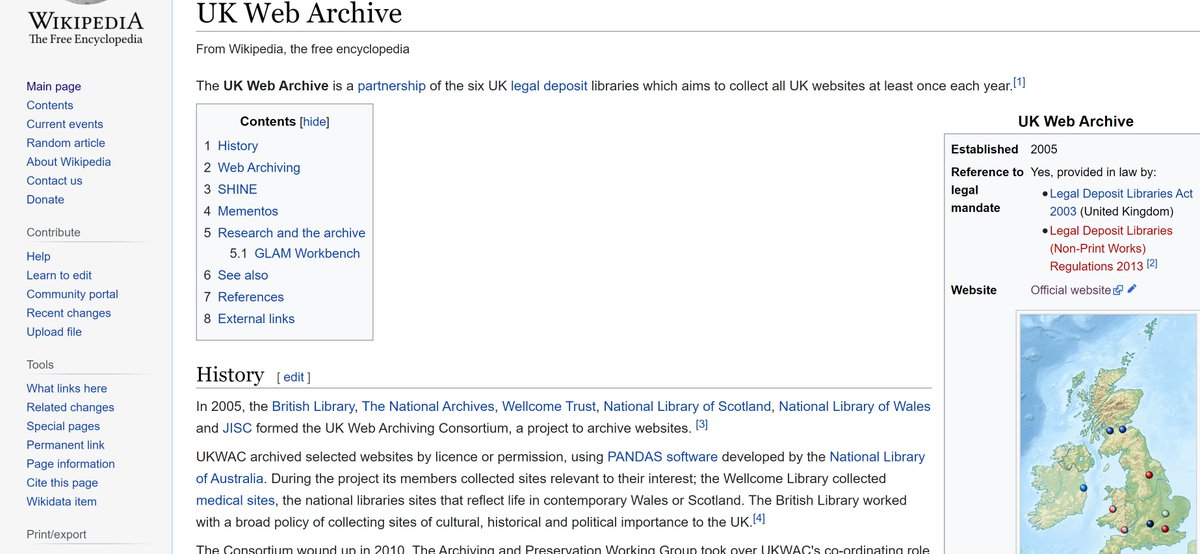This screenshot has width=1200, height=554.
Task: Follow the partnership link in intro
Action: coord(392,86)
